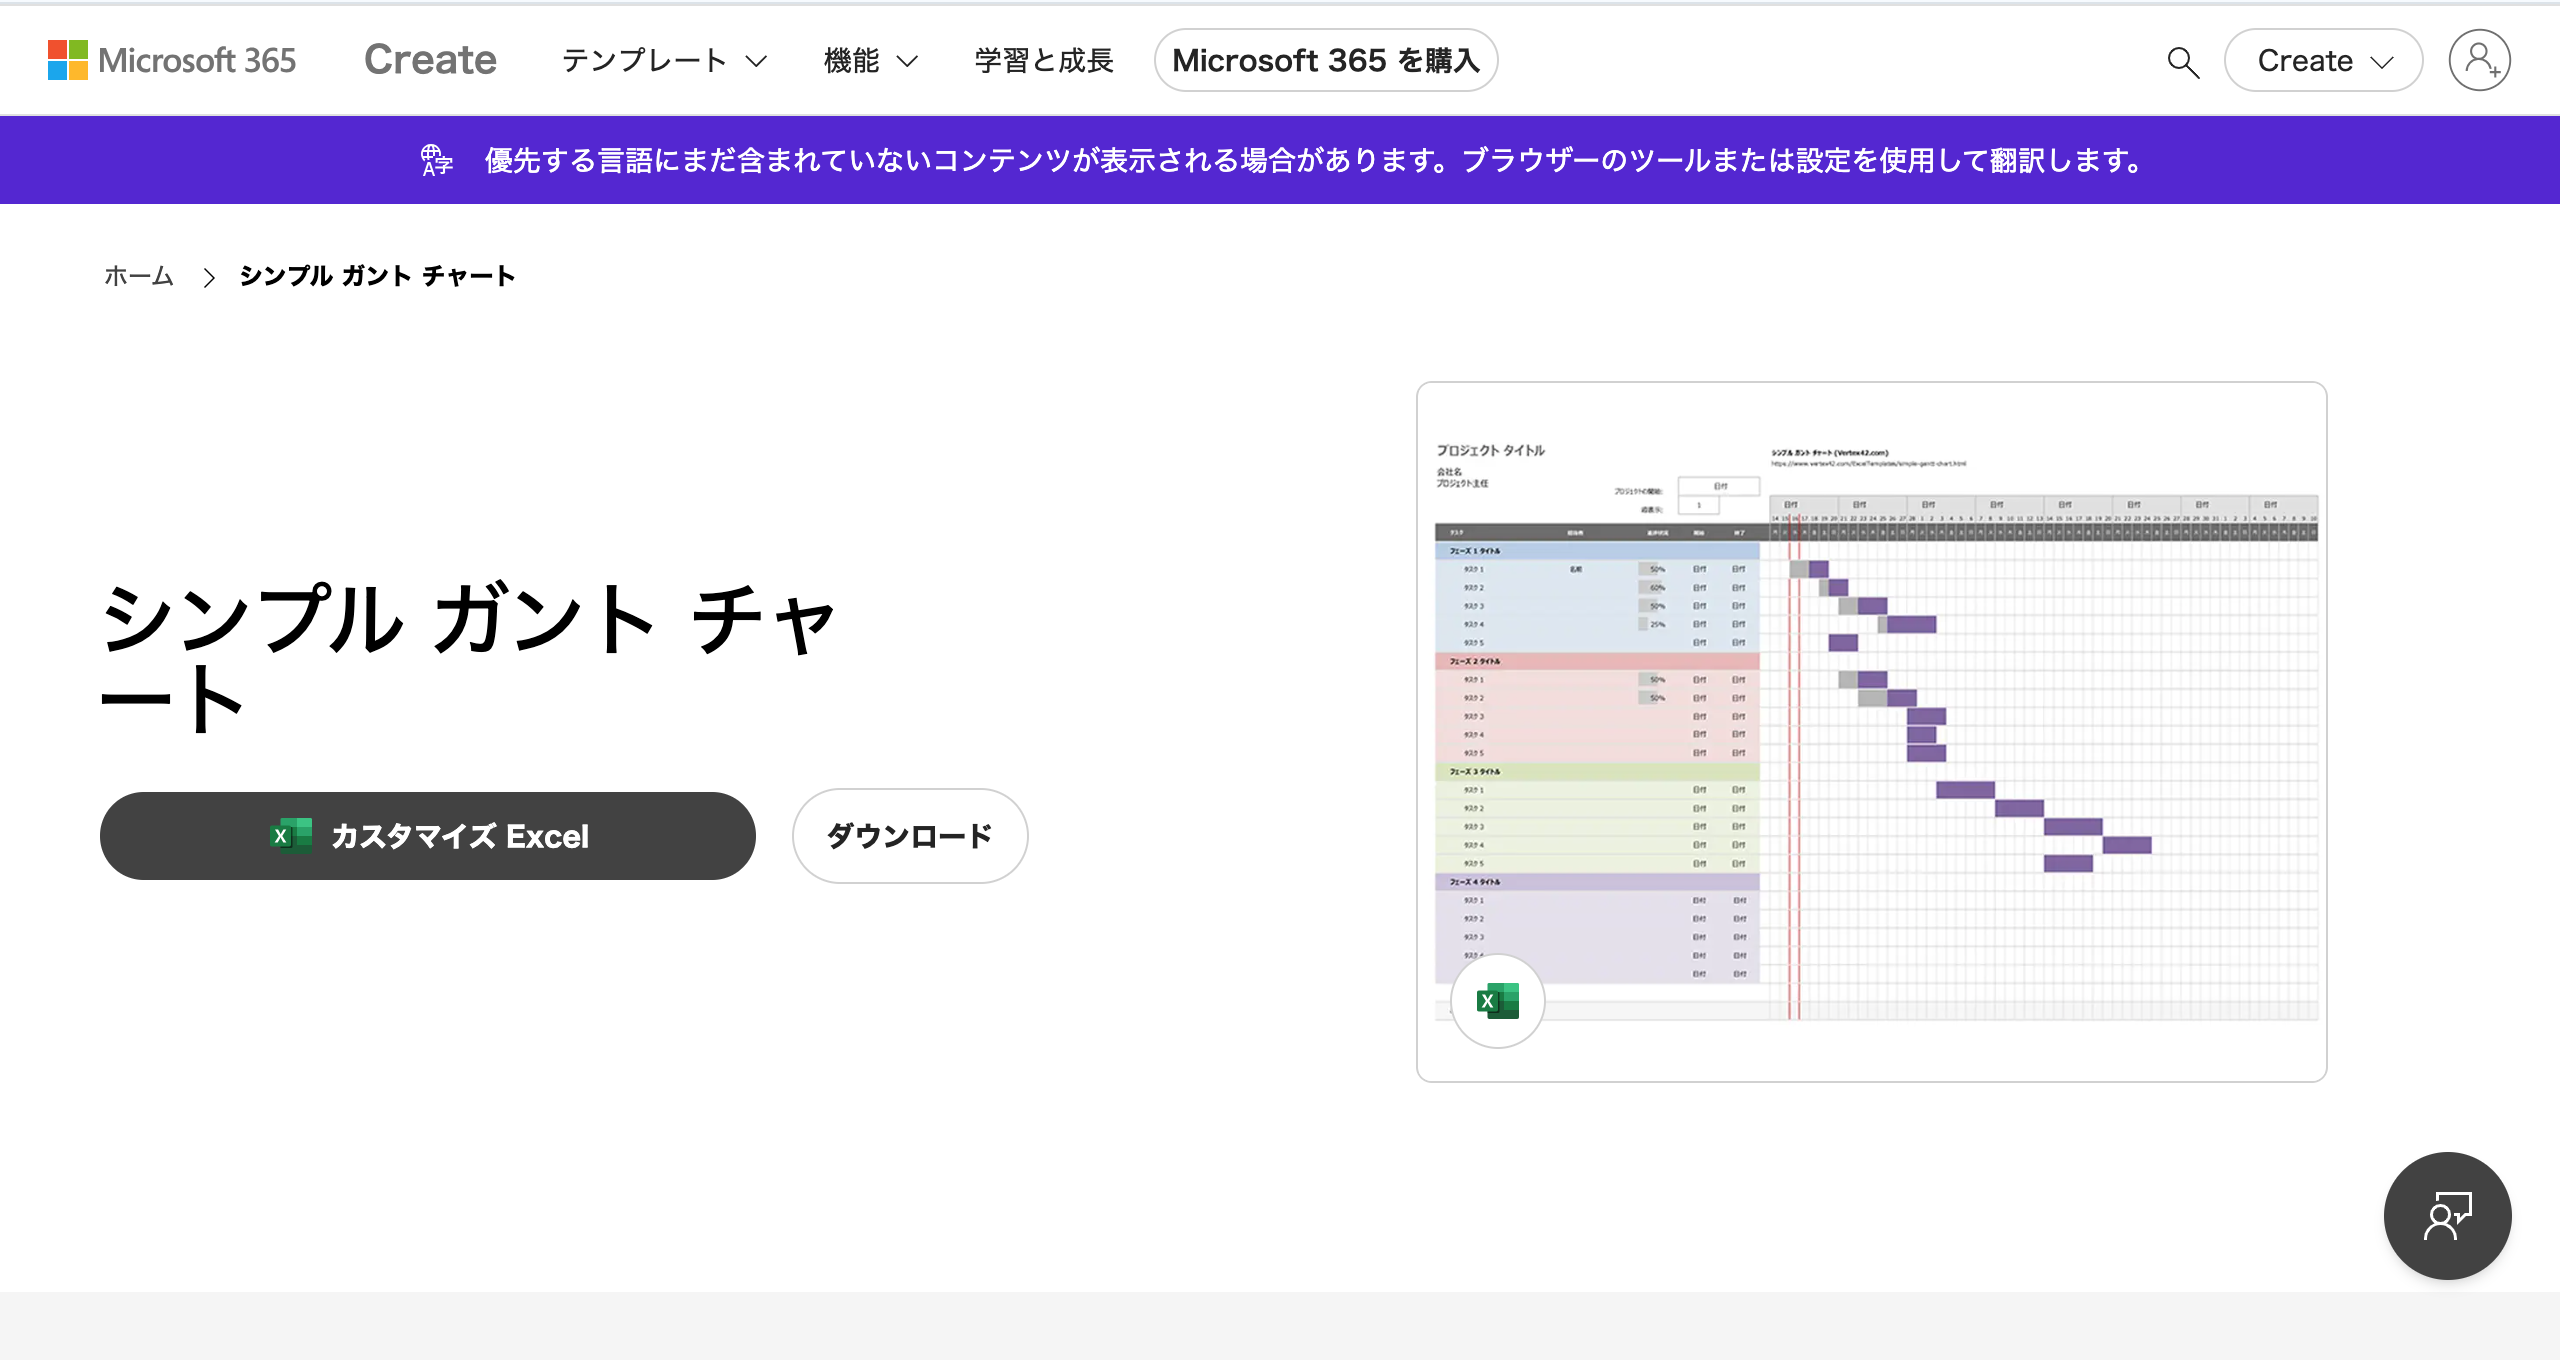Click the translation icon in purple banner
Viewport: 2560px width, 1360px height.
pyautogui.click(x=436, y=160)
